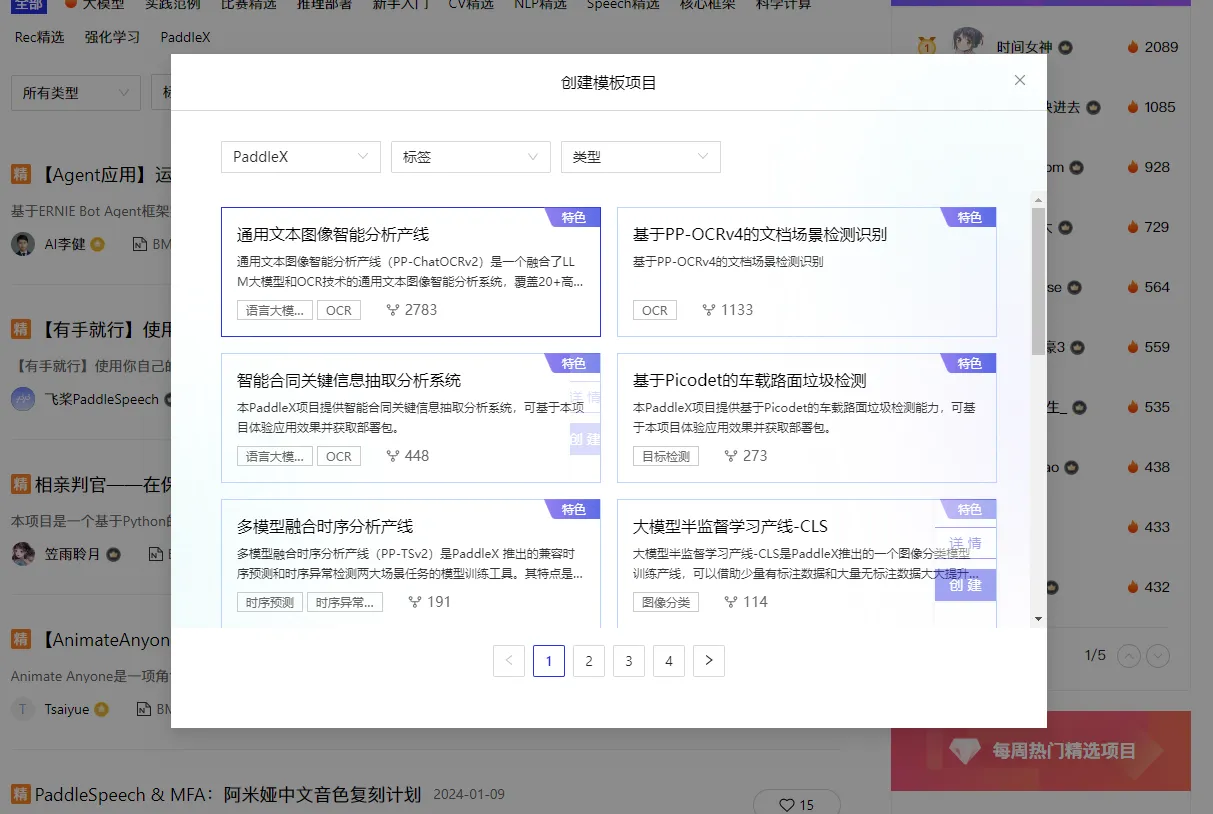Click the fork icon beside 191
1213x814 pixels.
pos(415,602)
